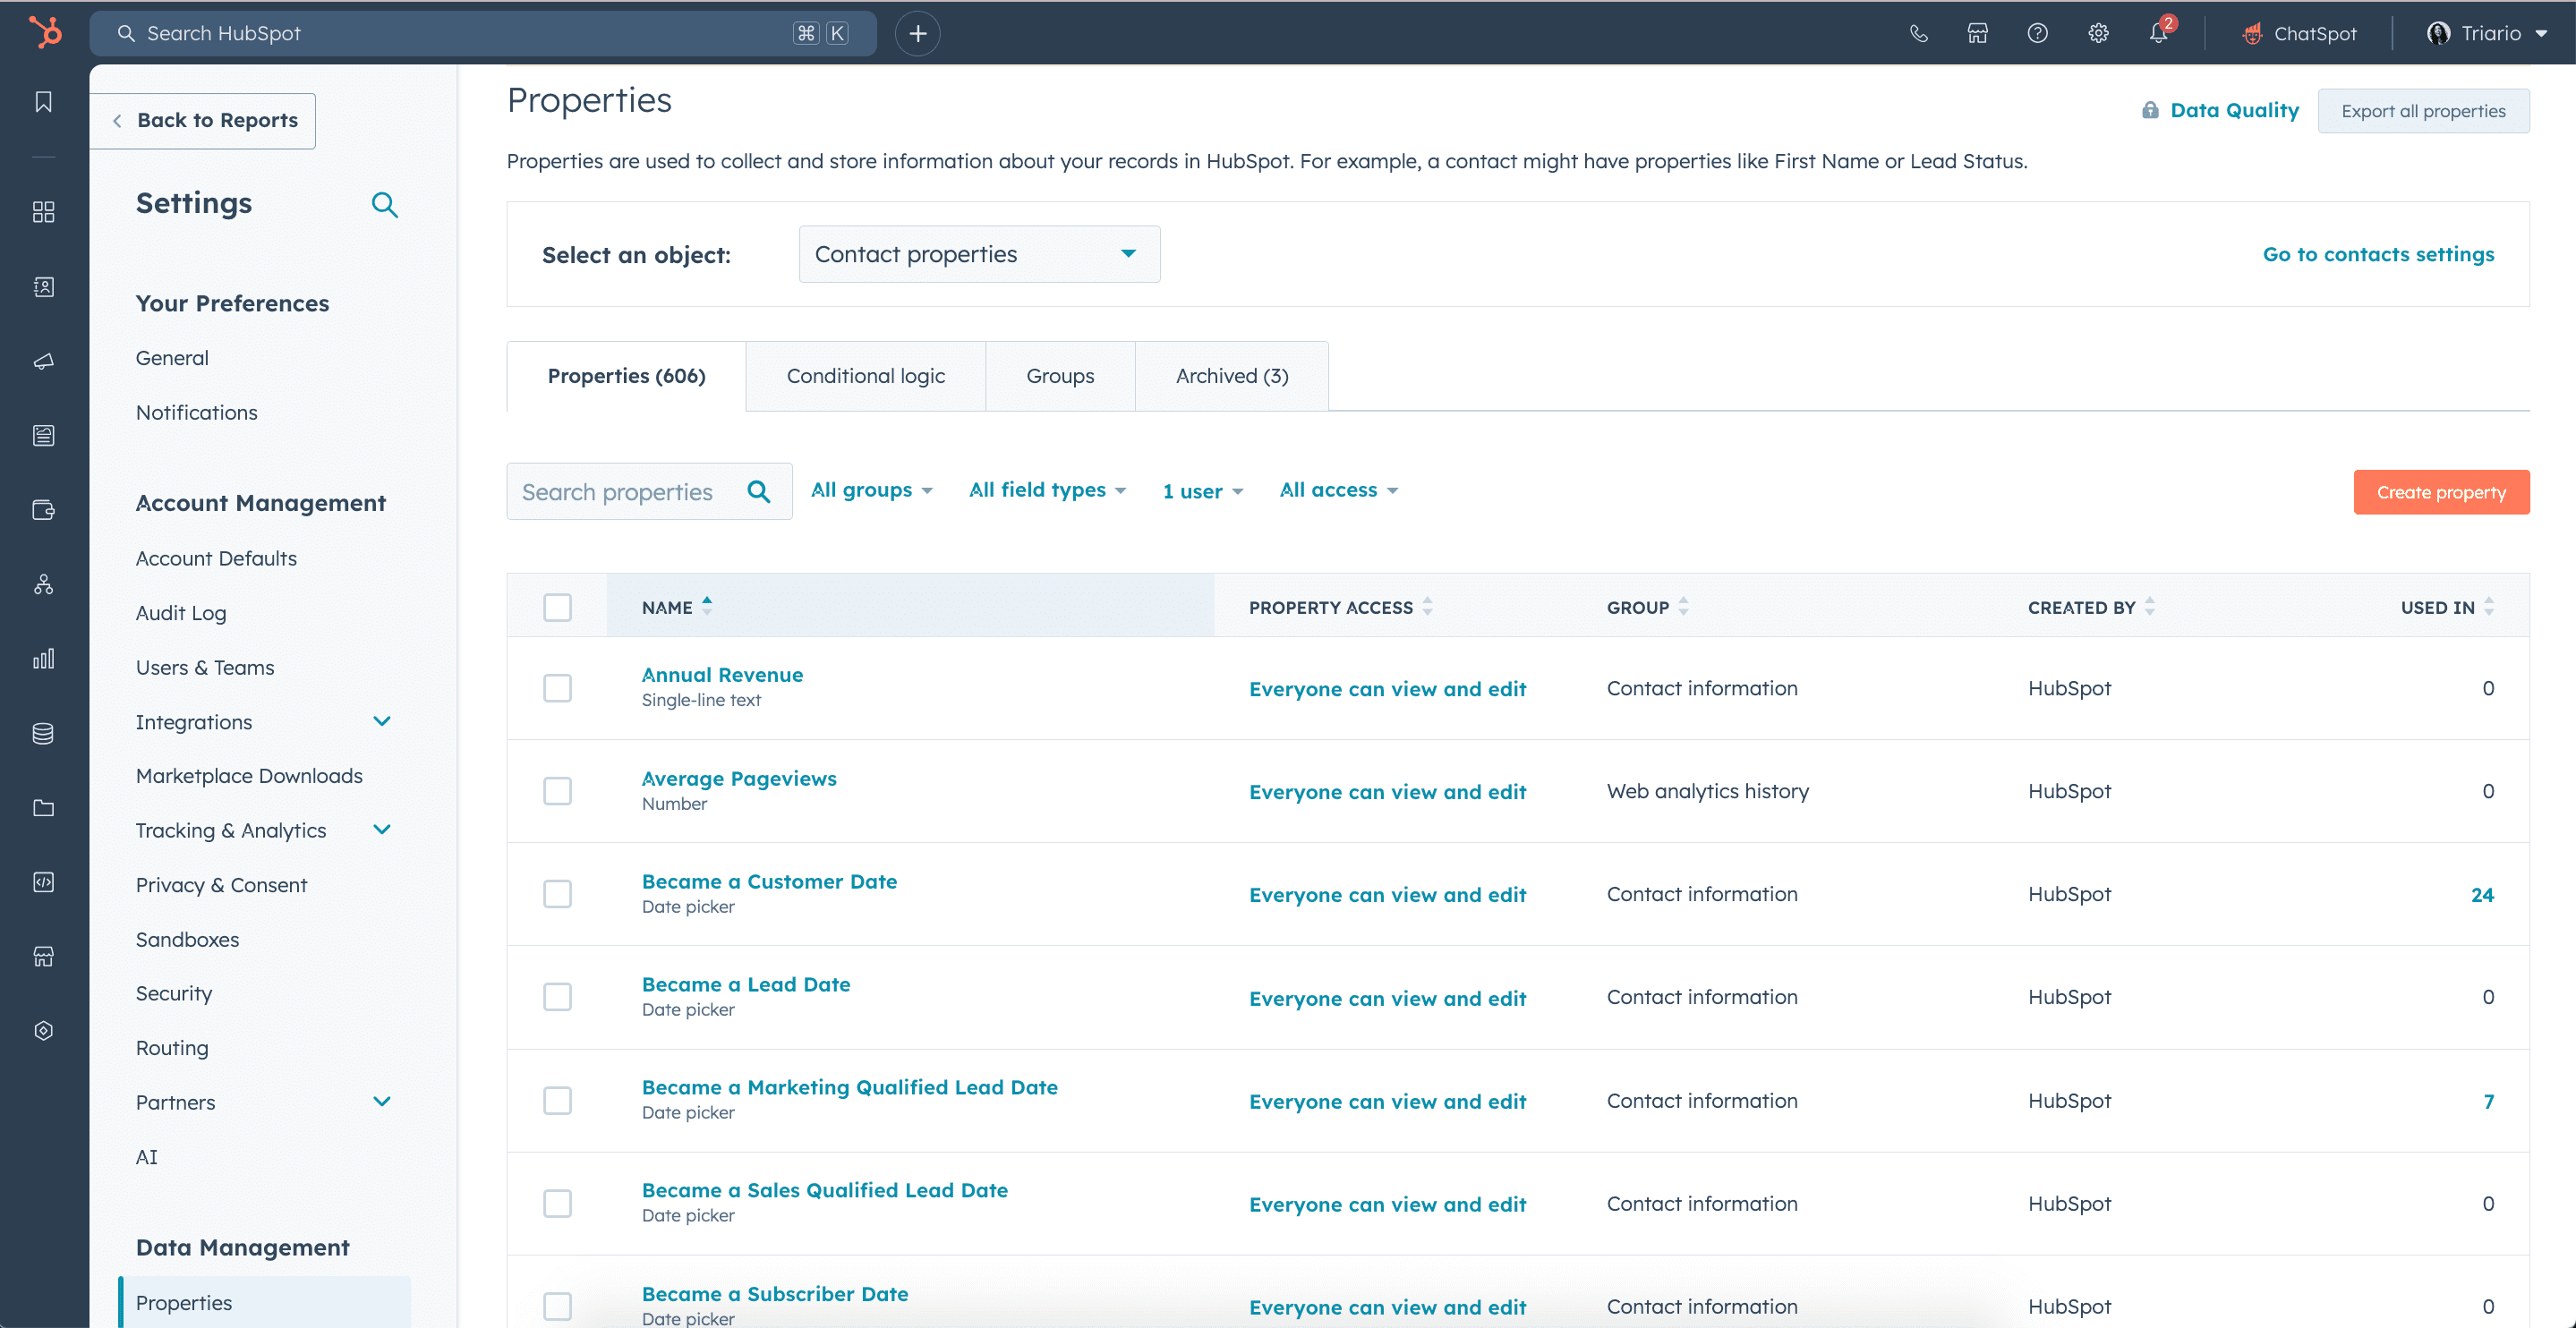Switch to the Archived (3) tab
Image resolution: width=2576 pixels, height=1328 pixels.
[x=1232, y=376]
